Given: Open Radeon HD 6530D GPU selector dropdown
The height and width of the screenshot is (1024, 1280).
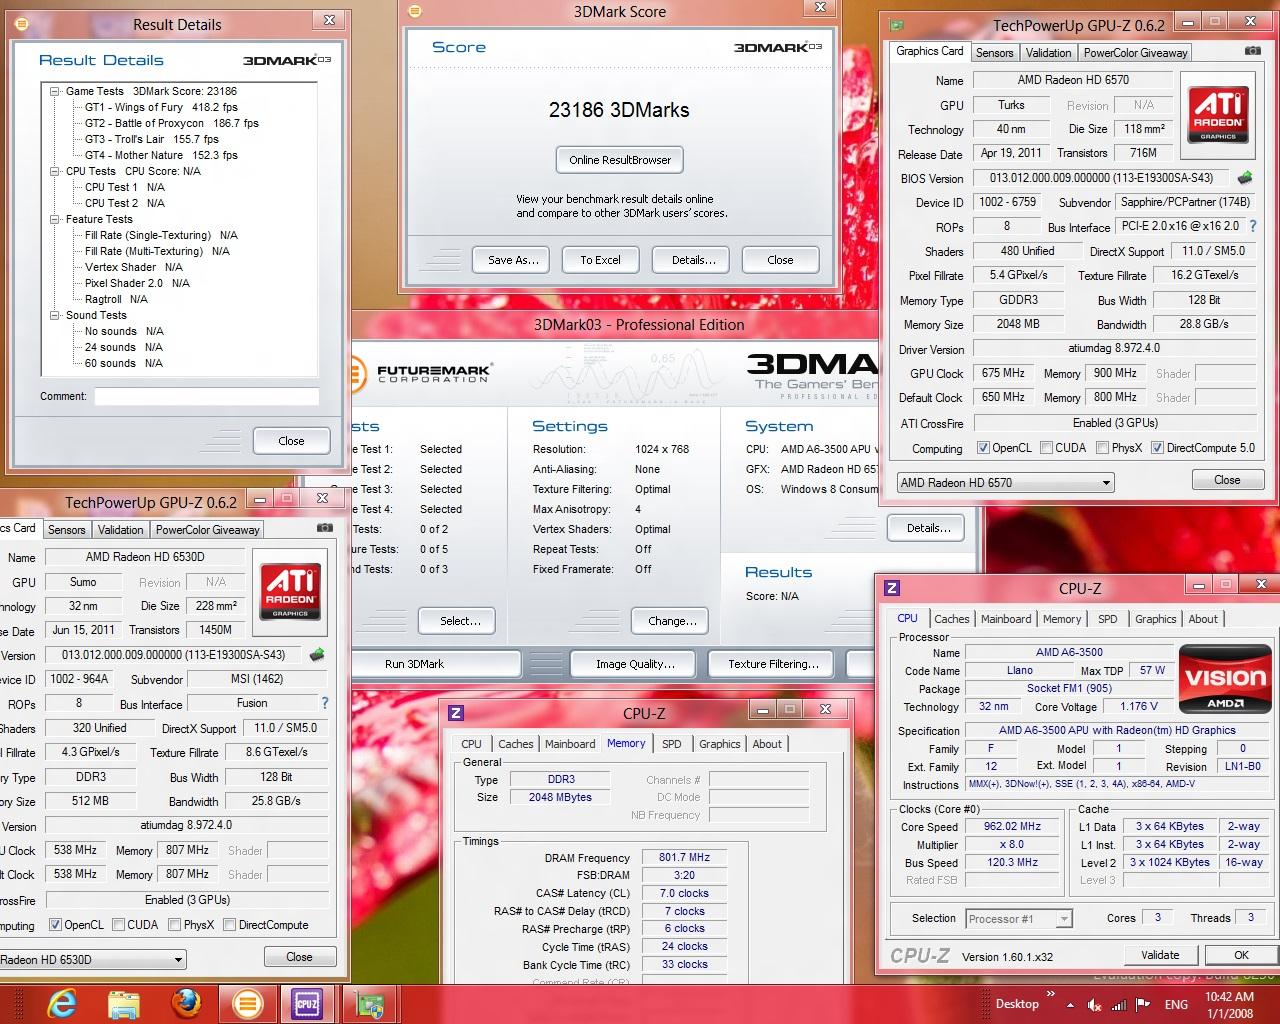Looking at the screenshot, I should click(93, 959).
